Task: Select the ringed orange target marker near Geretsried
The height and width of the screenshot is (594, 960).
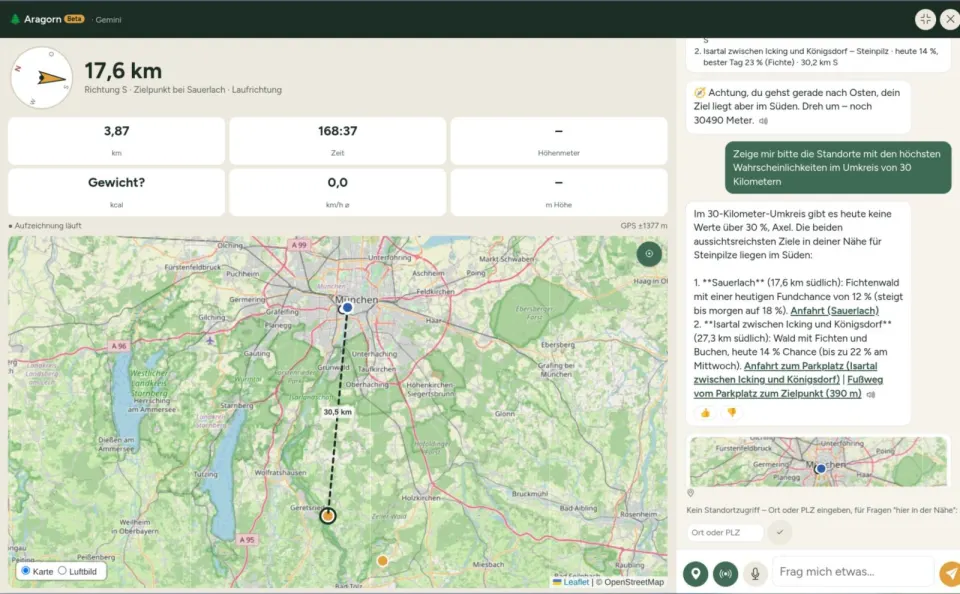Action: [x=328, y=516]
